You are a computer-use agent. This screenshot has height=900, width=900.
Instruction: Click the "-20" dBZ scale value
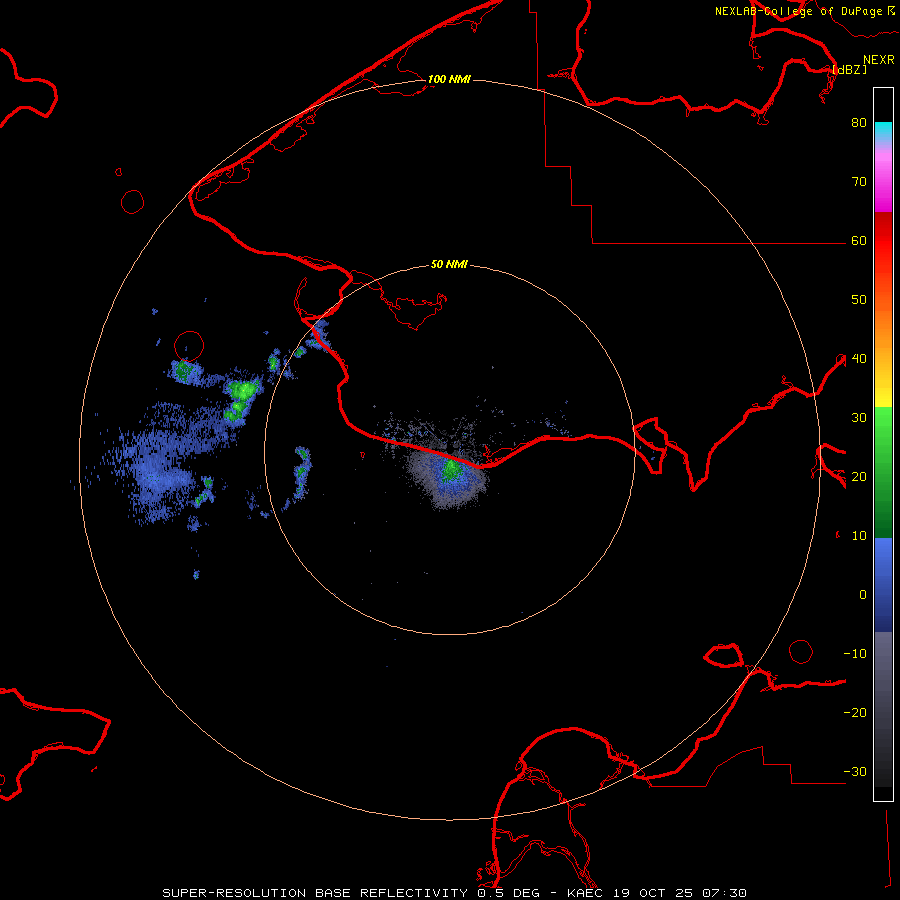[x=855, y=713]
